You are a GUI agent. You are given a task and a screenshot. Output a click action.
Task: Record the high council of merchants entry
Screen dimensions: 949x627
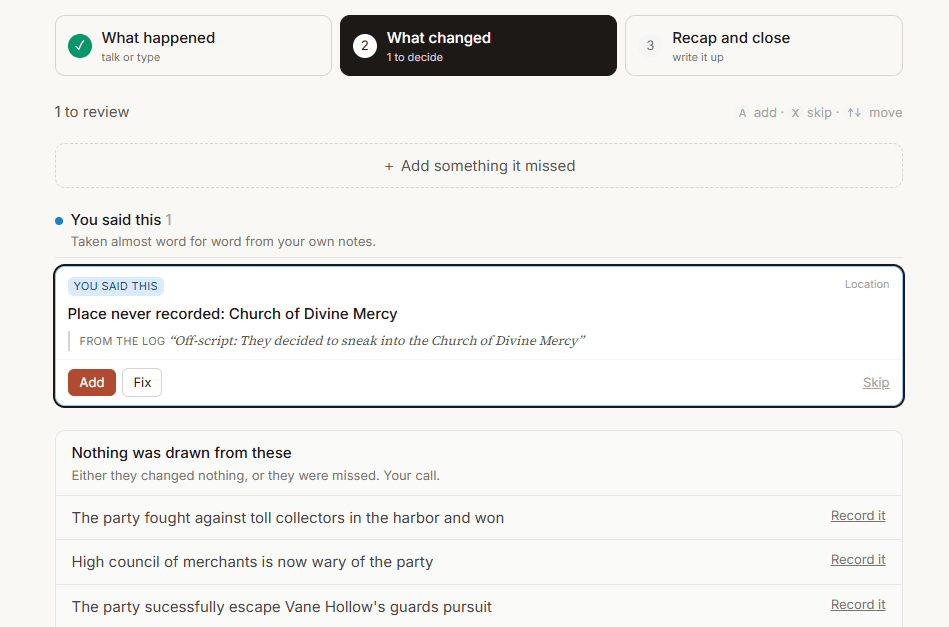858,560
